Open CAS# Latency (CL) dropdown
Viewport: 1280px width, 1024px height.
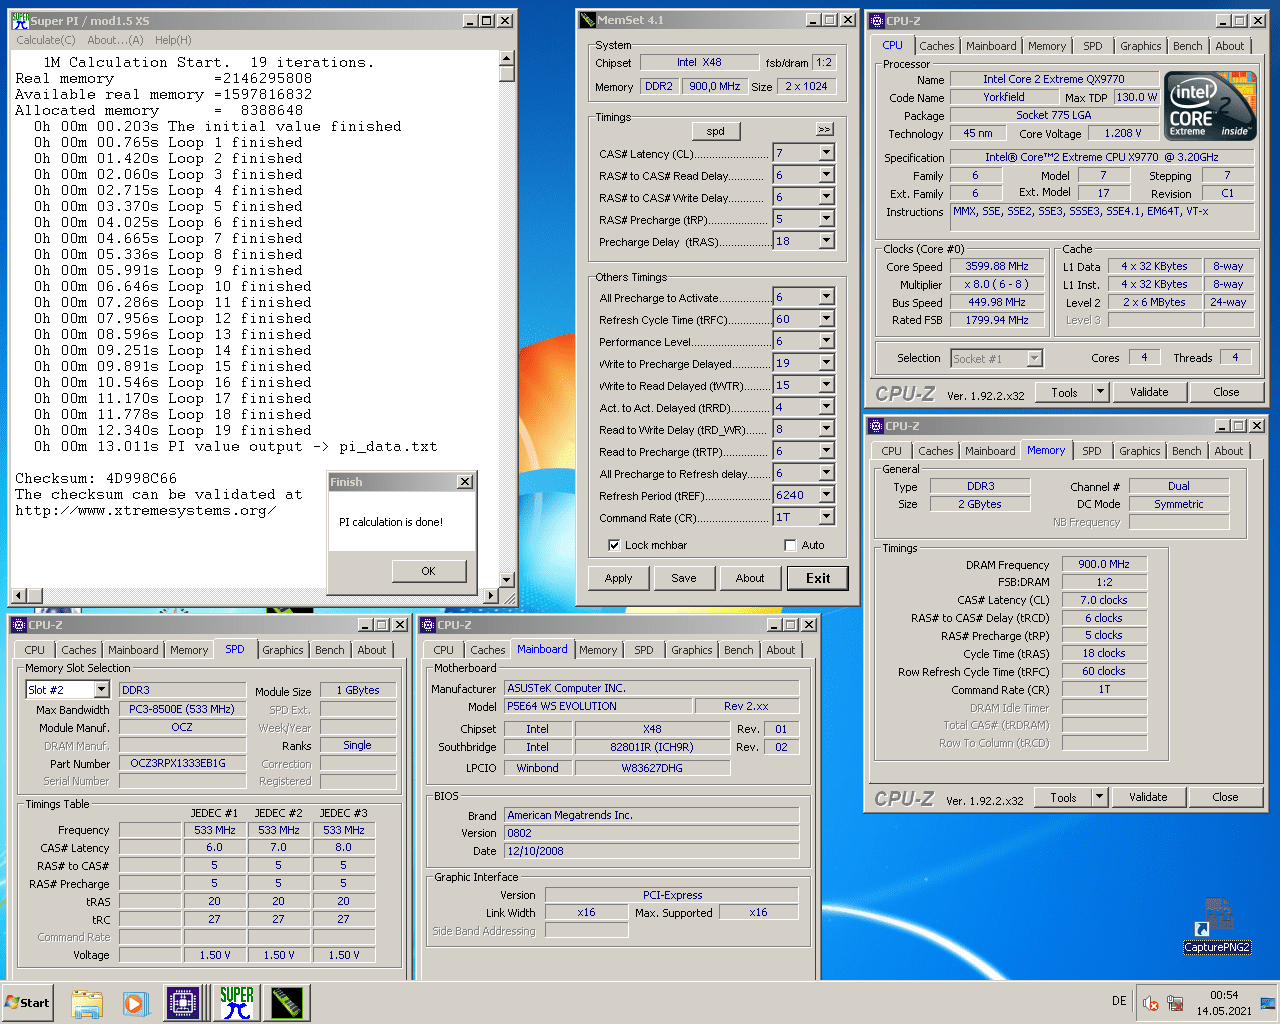tap(826, 153)
